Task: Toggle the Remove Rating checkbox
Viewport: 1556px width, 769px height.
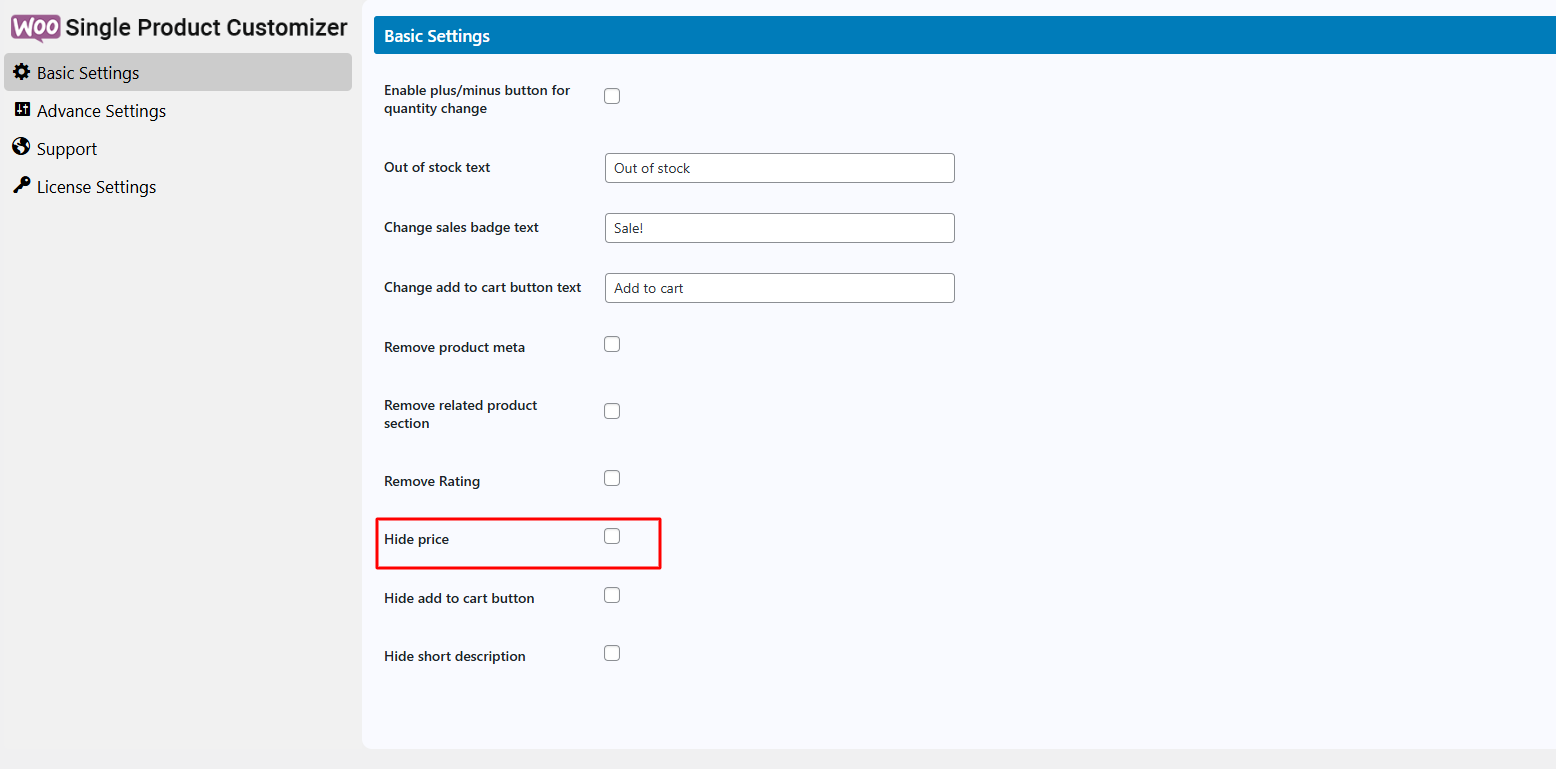Action: pos(612,478)
